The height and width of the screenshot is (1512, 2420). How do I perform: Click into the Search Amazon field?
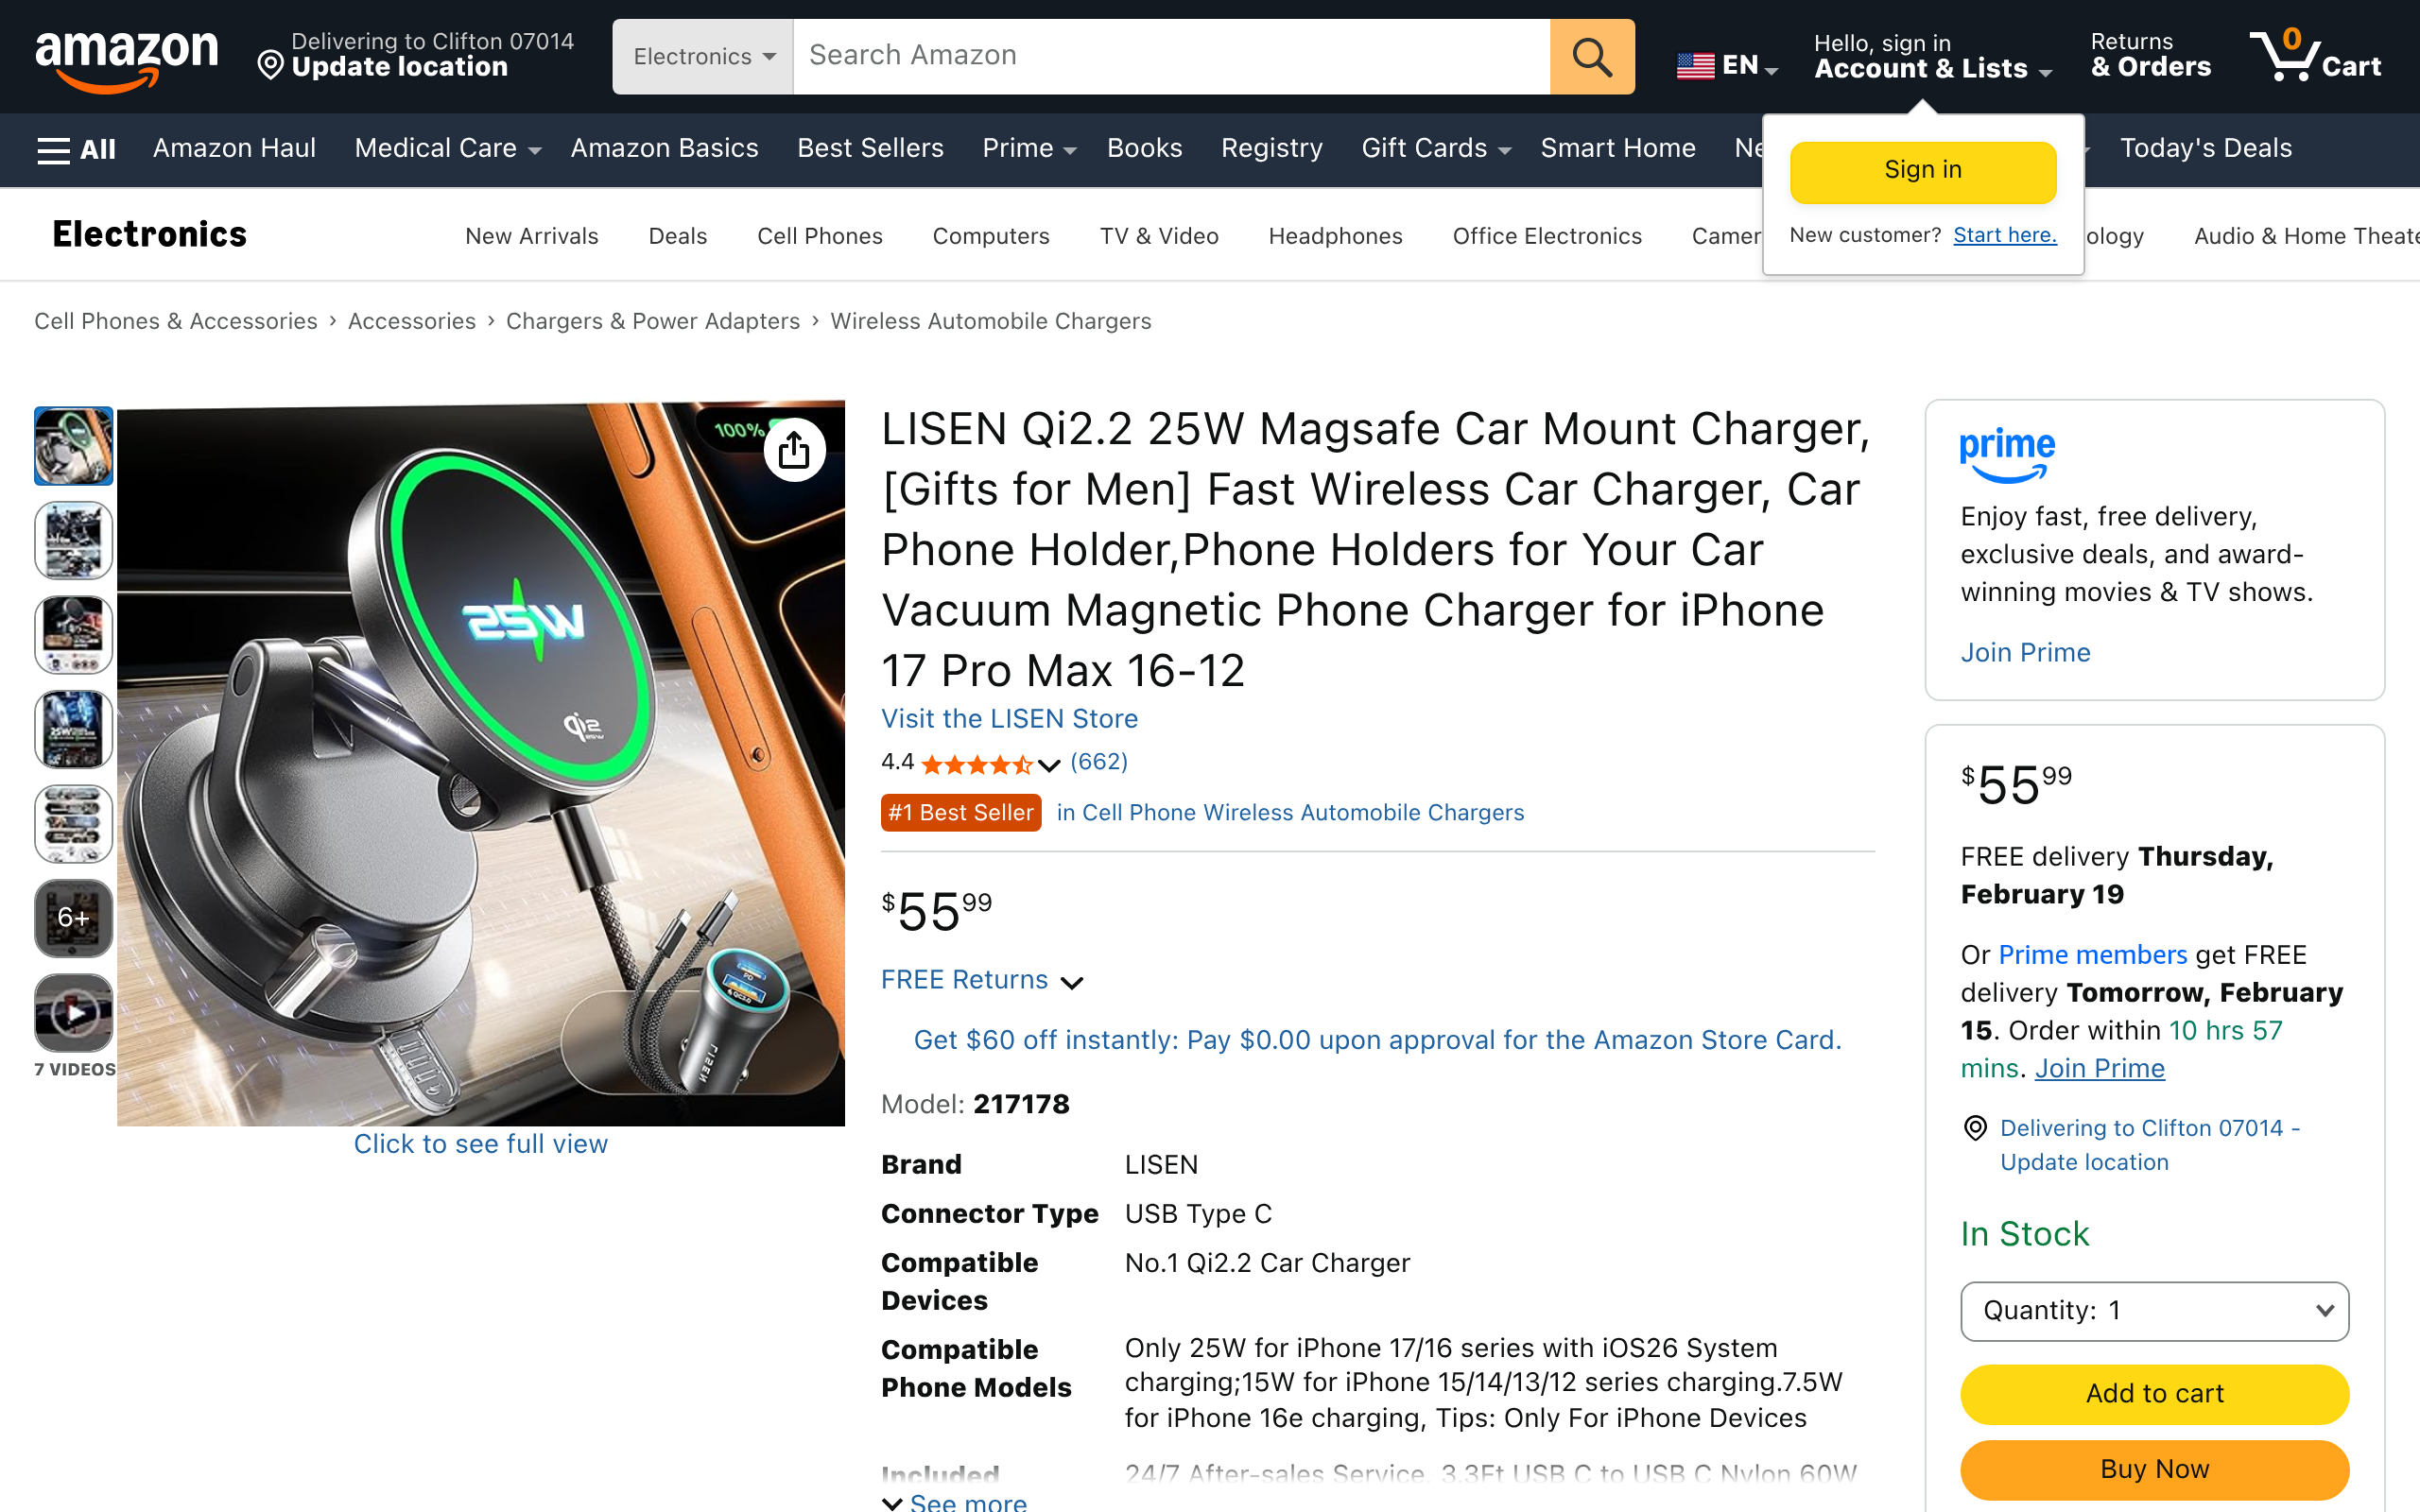pyautogui.click(x=1170, y=57)
